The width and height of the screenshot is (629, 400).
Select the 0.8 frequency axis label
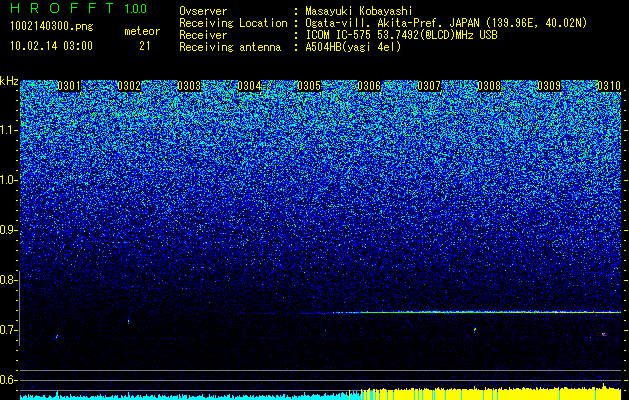tap(8, 280)
